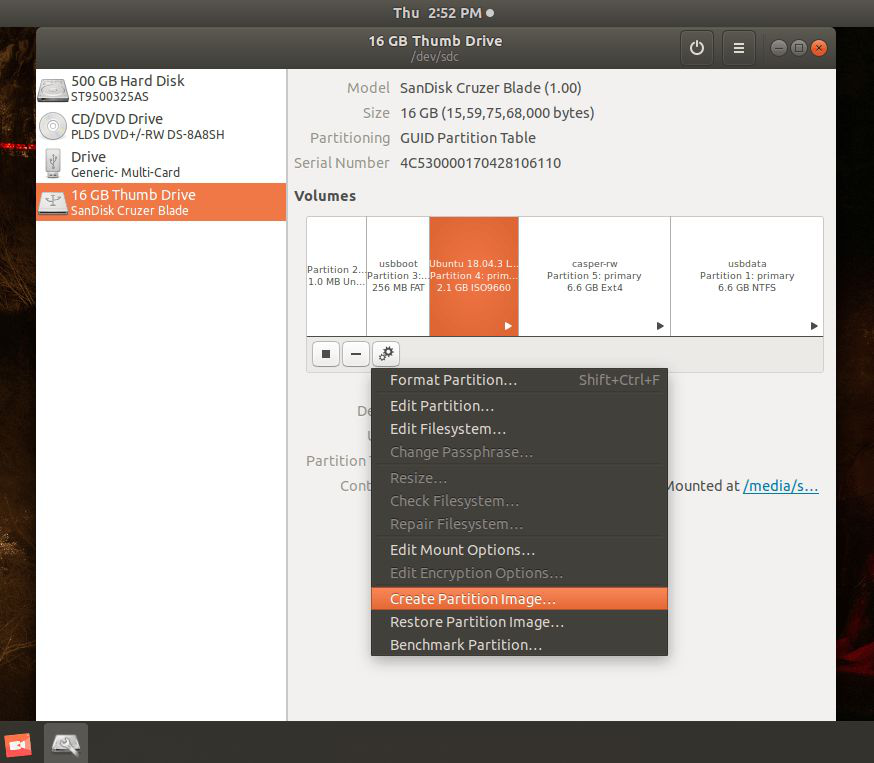
Task: Open the /media/s… mount point link
Action: pos(780,486)
